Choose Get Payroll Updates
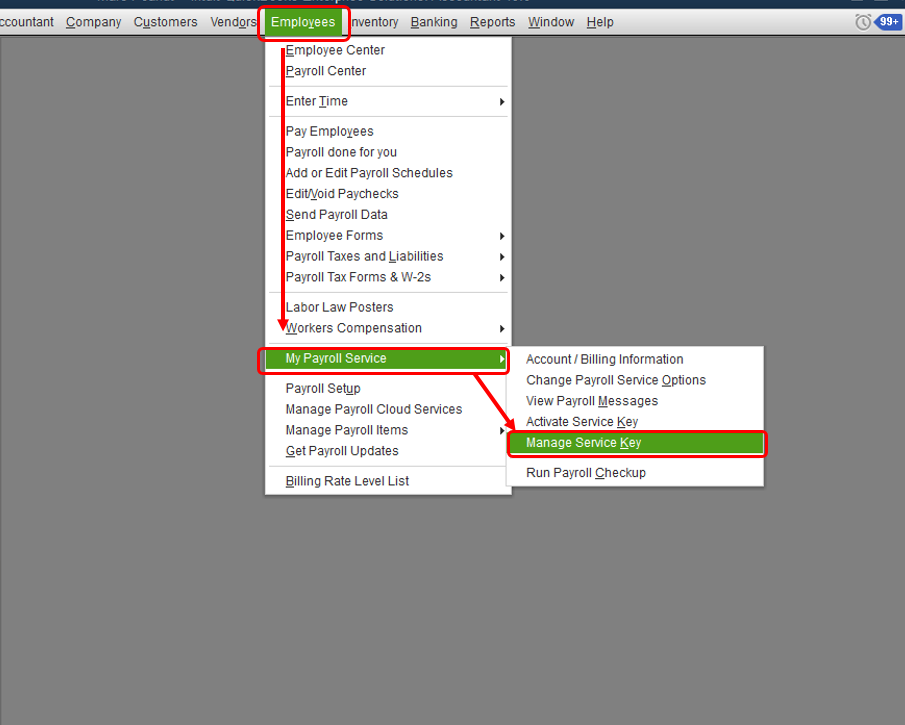This screenshot has width=905, height=725. point(388,451)
